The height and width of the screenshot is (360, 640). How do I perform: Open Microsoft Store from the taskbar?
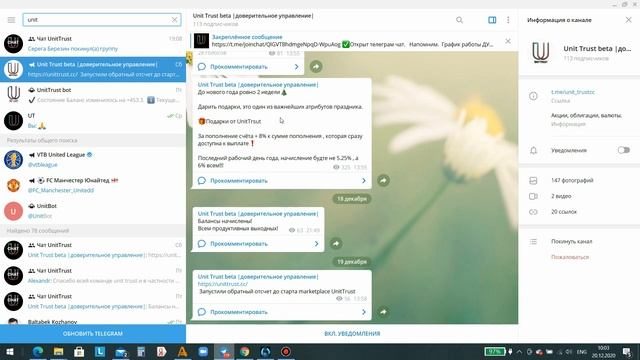[79, 352]
